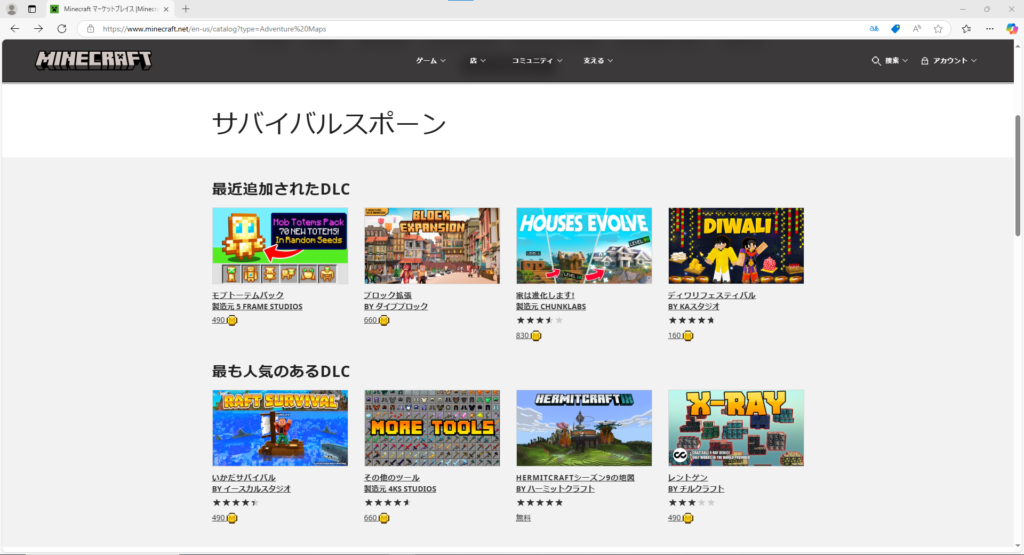The width and height of the screenshot is (1024, 555).
Task: Click the translate page icon in address bar
Action: 876,28
